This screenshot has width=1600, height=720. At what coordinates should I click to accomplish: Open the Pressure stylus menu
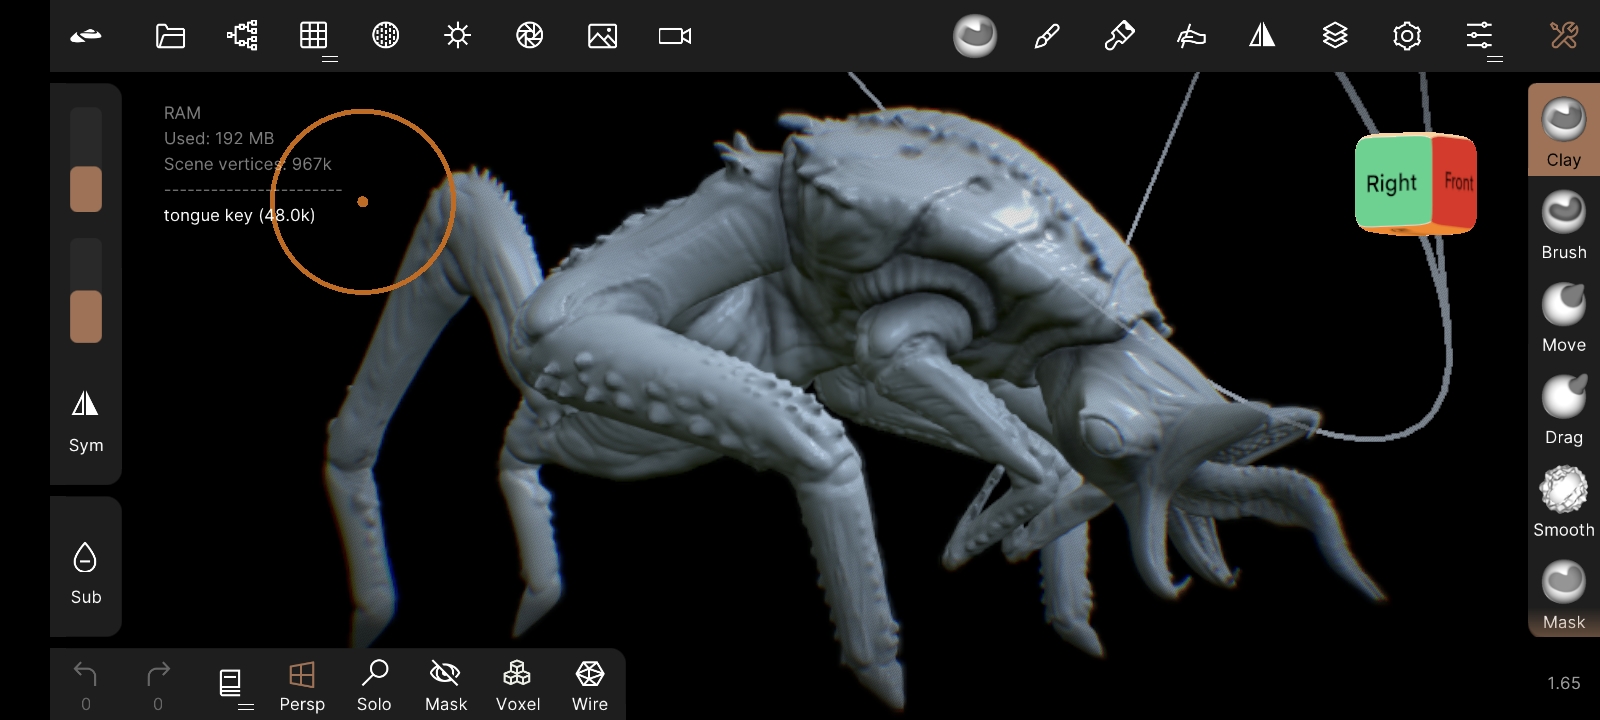tap(1191, 36)
